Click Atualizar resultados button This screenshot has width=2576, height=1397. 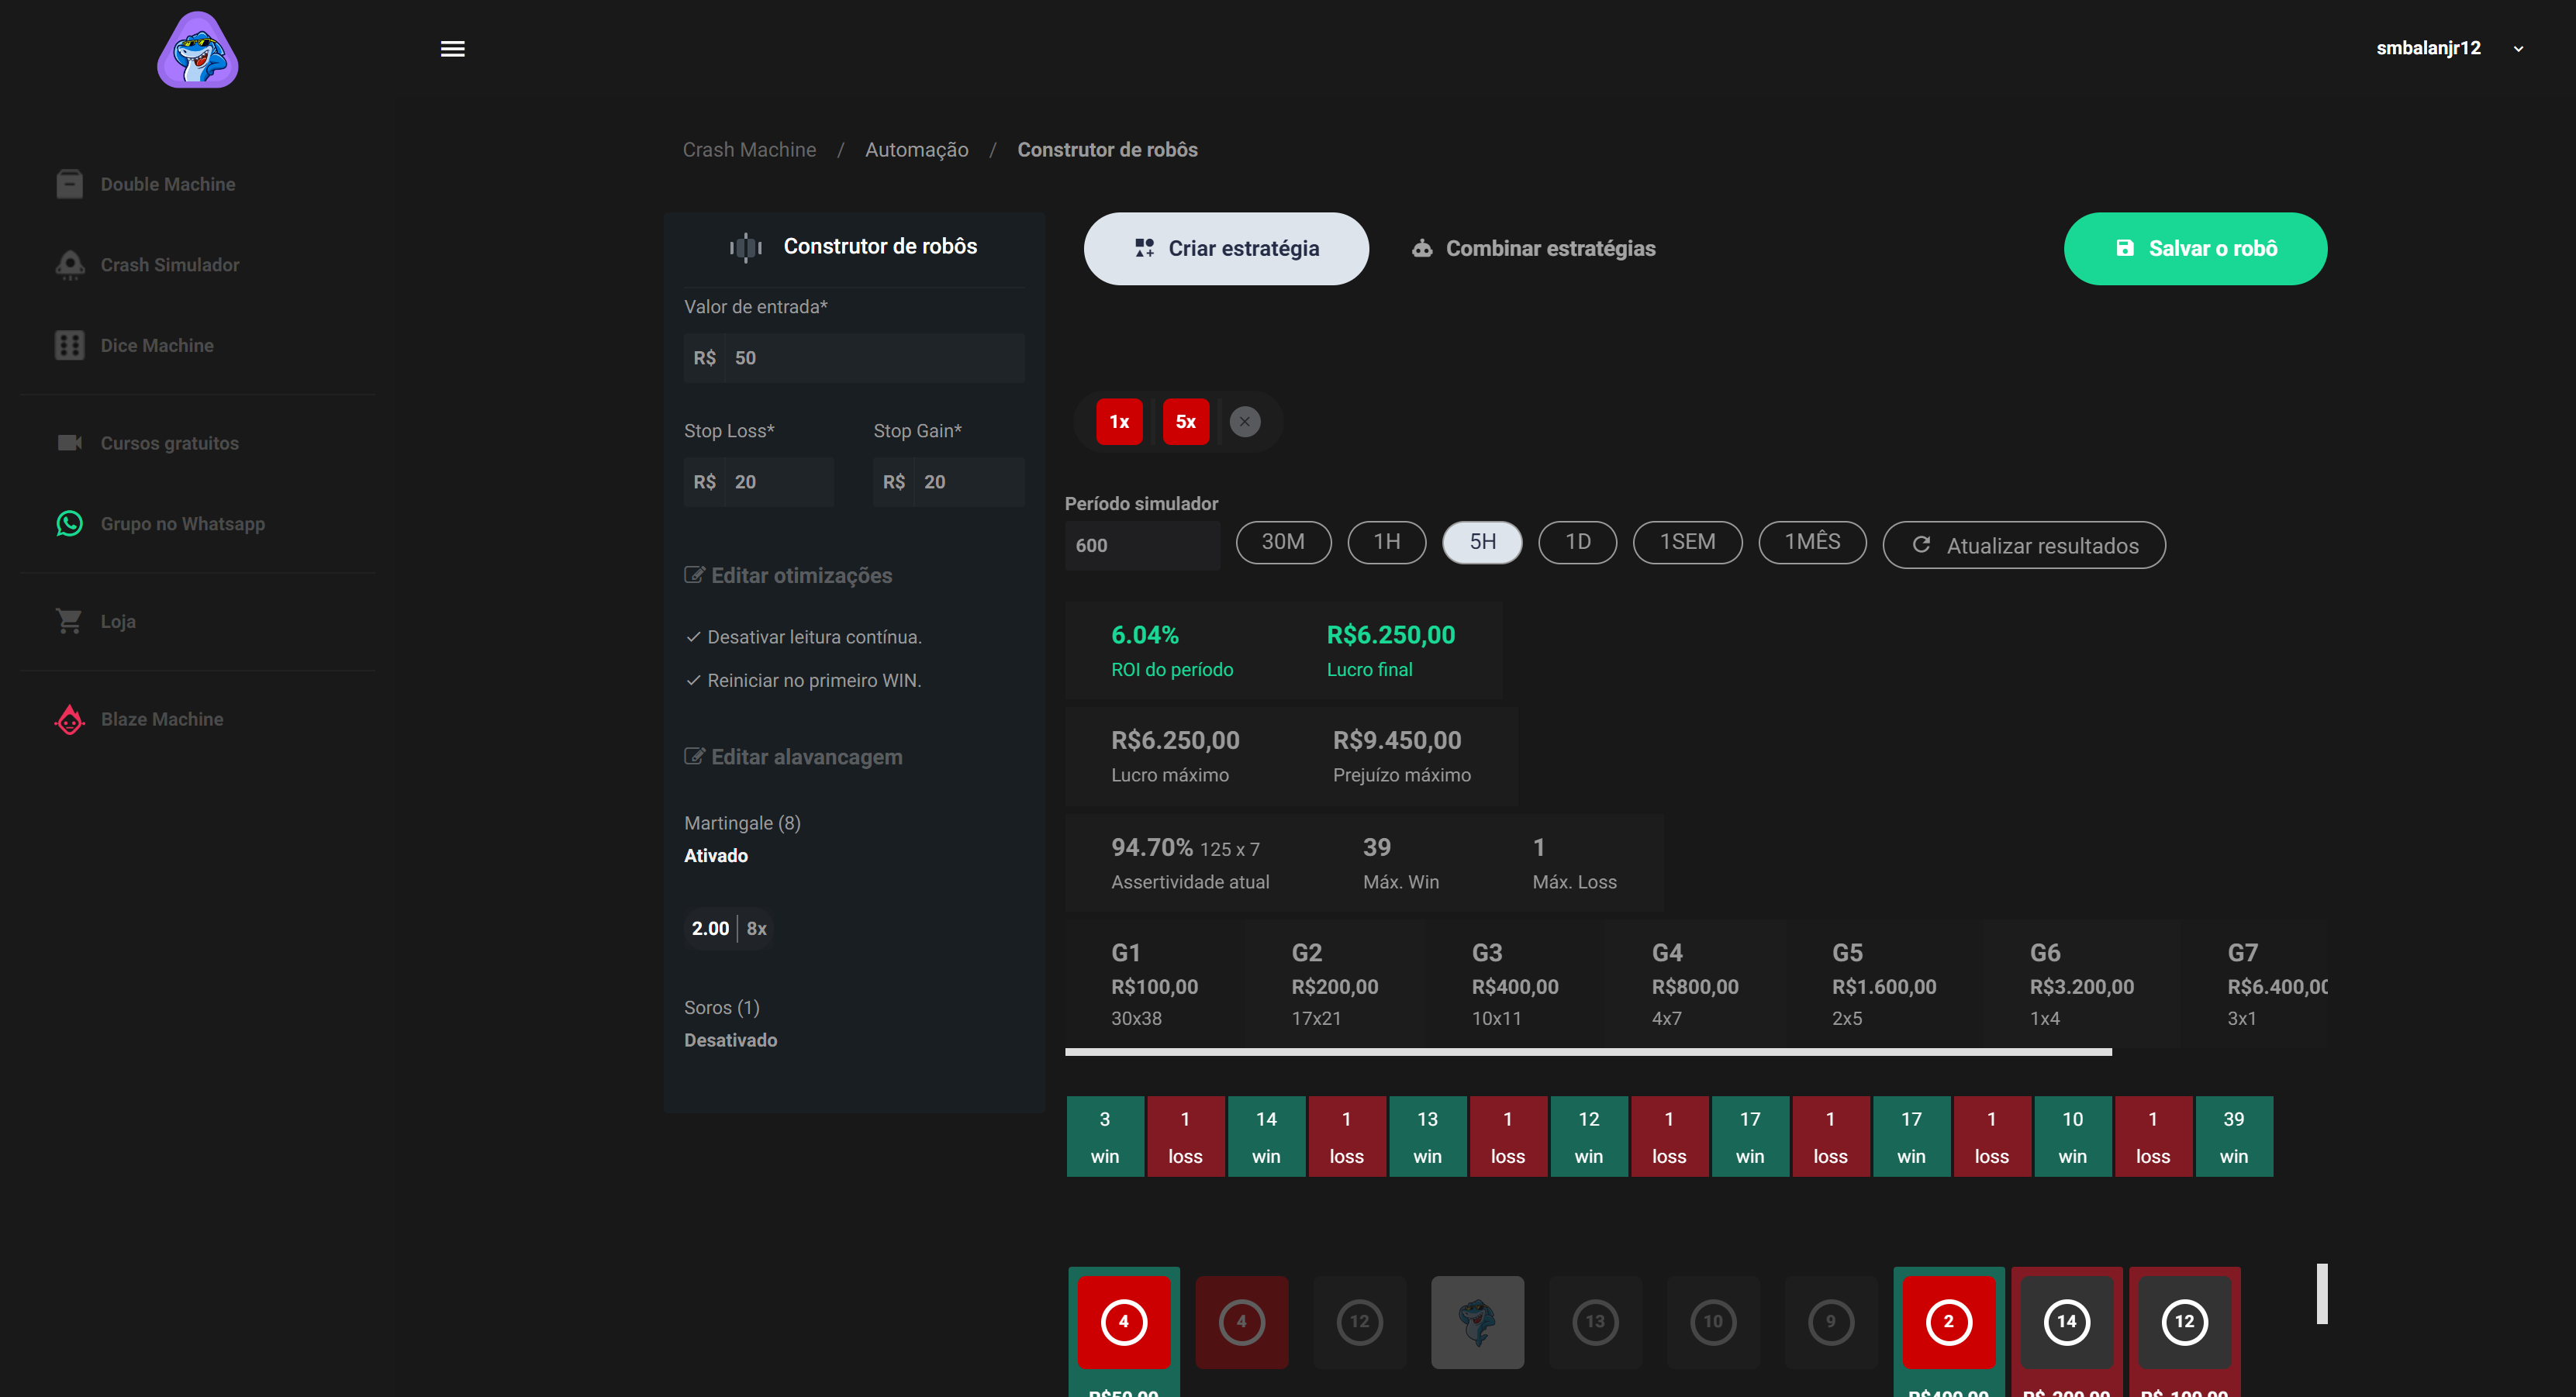[2023, 545]
